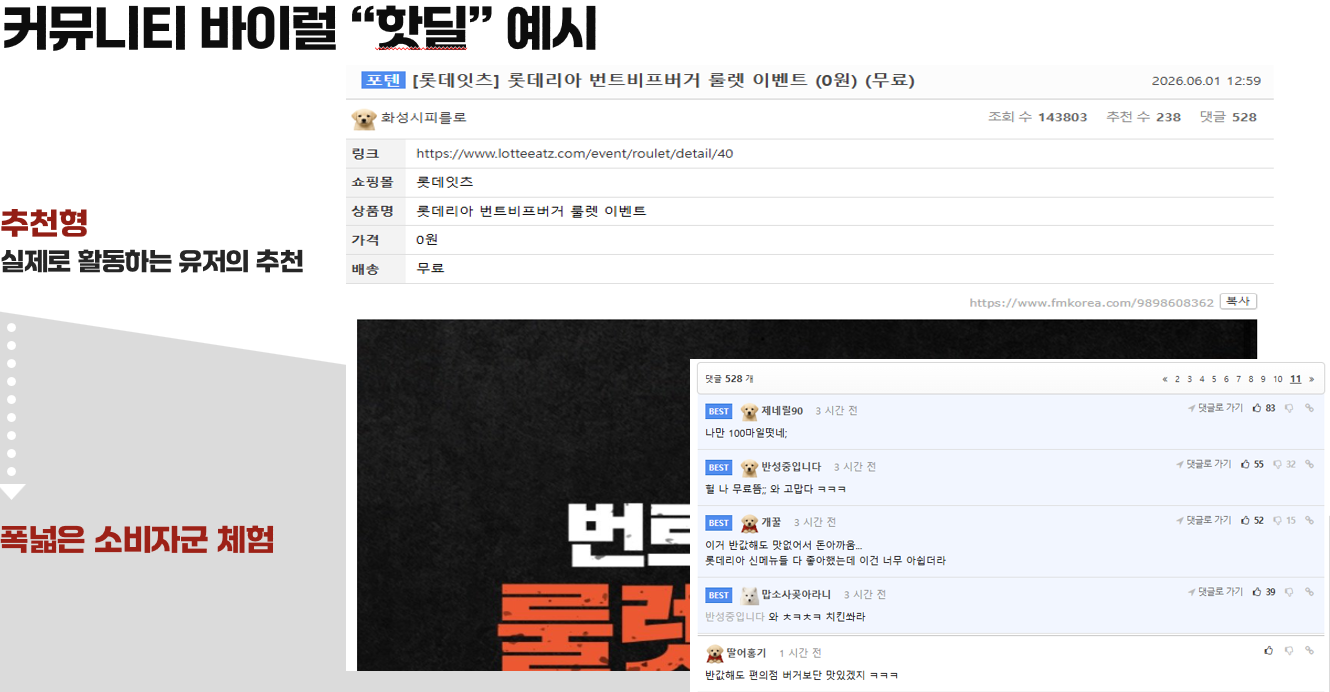1330x692 pixels.
Task: Click username 맙소사곳아라니
Action: (796, 595)
